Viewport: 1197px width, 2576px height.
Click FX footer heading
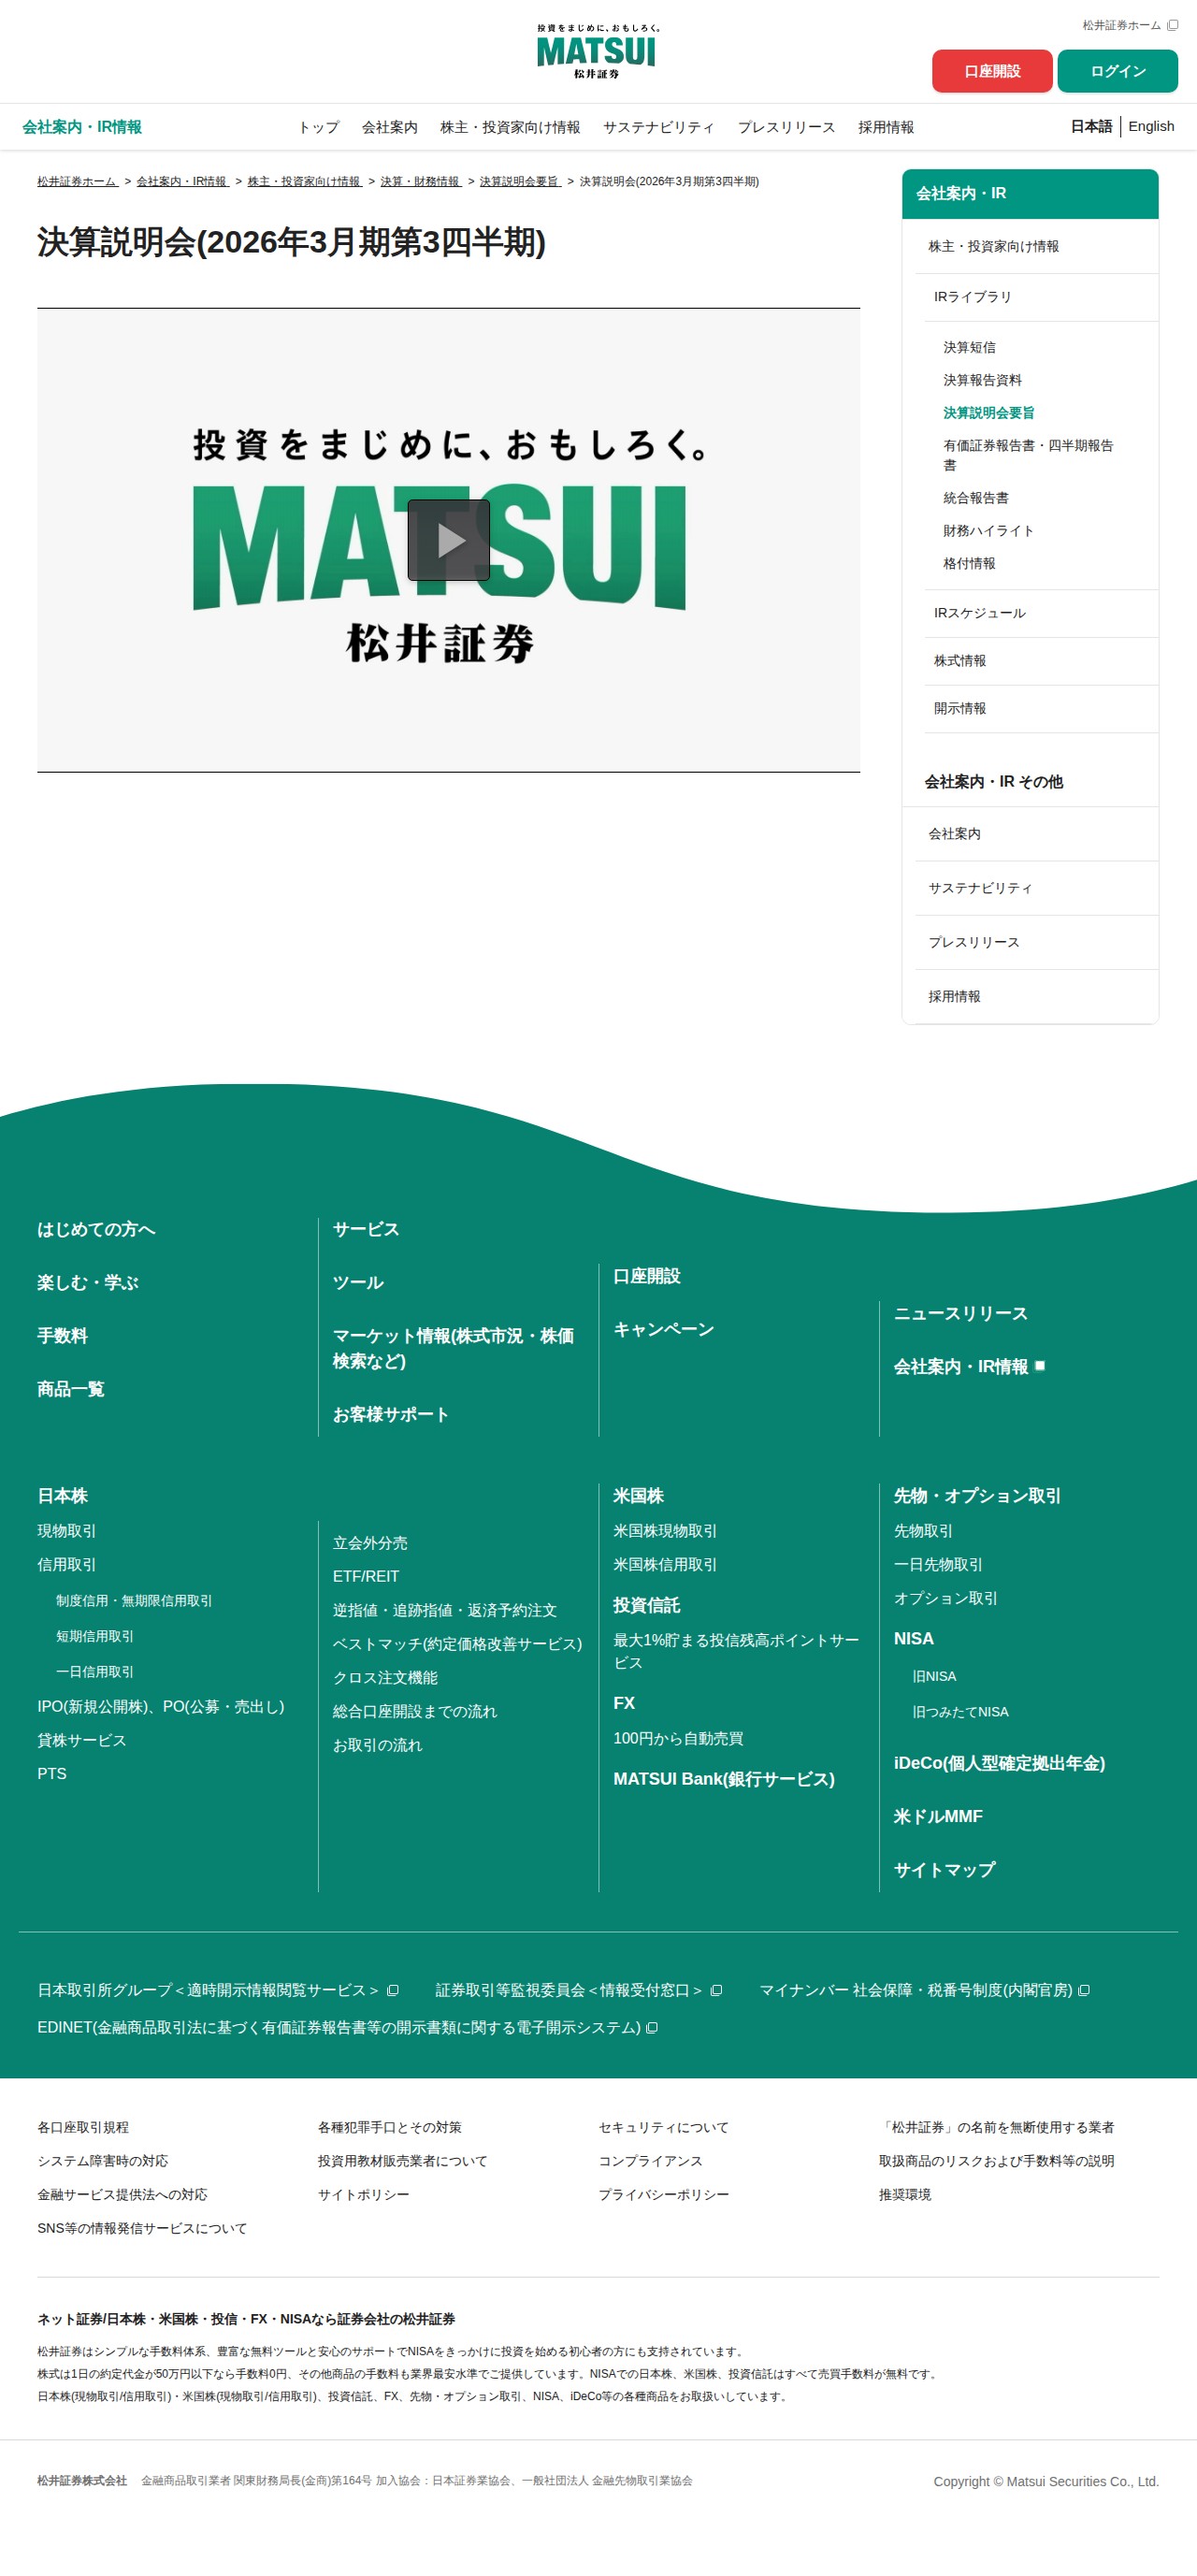coord(624,1703)
